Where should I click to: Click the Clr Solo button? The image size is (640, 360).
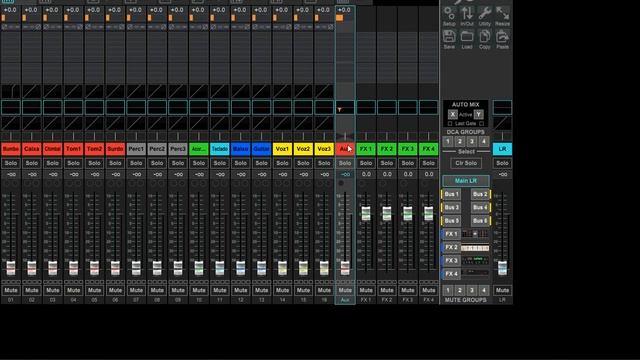click(466, 163)
